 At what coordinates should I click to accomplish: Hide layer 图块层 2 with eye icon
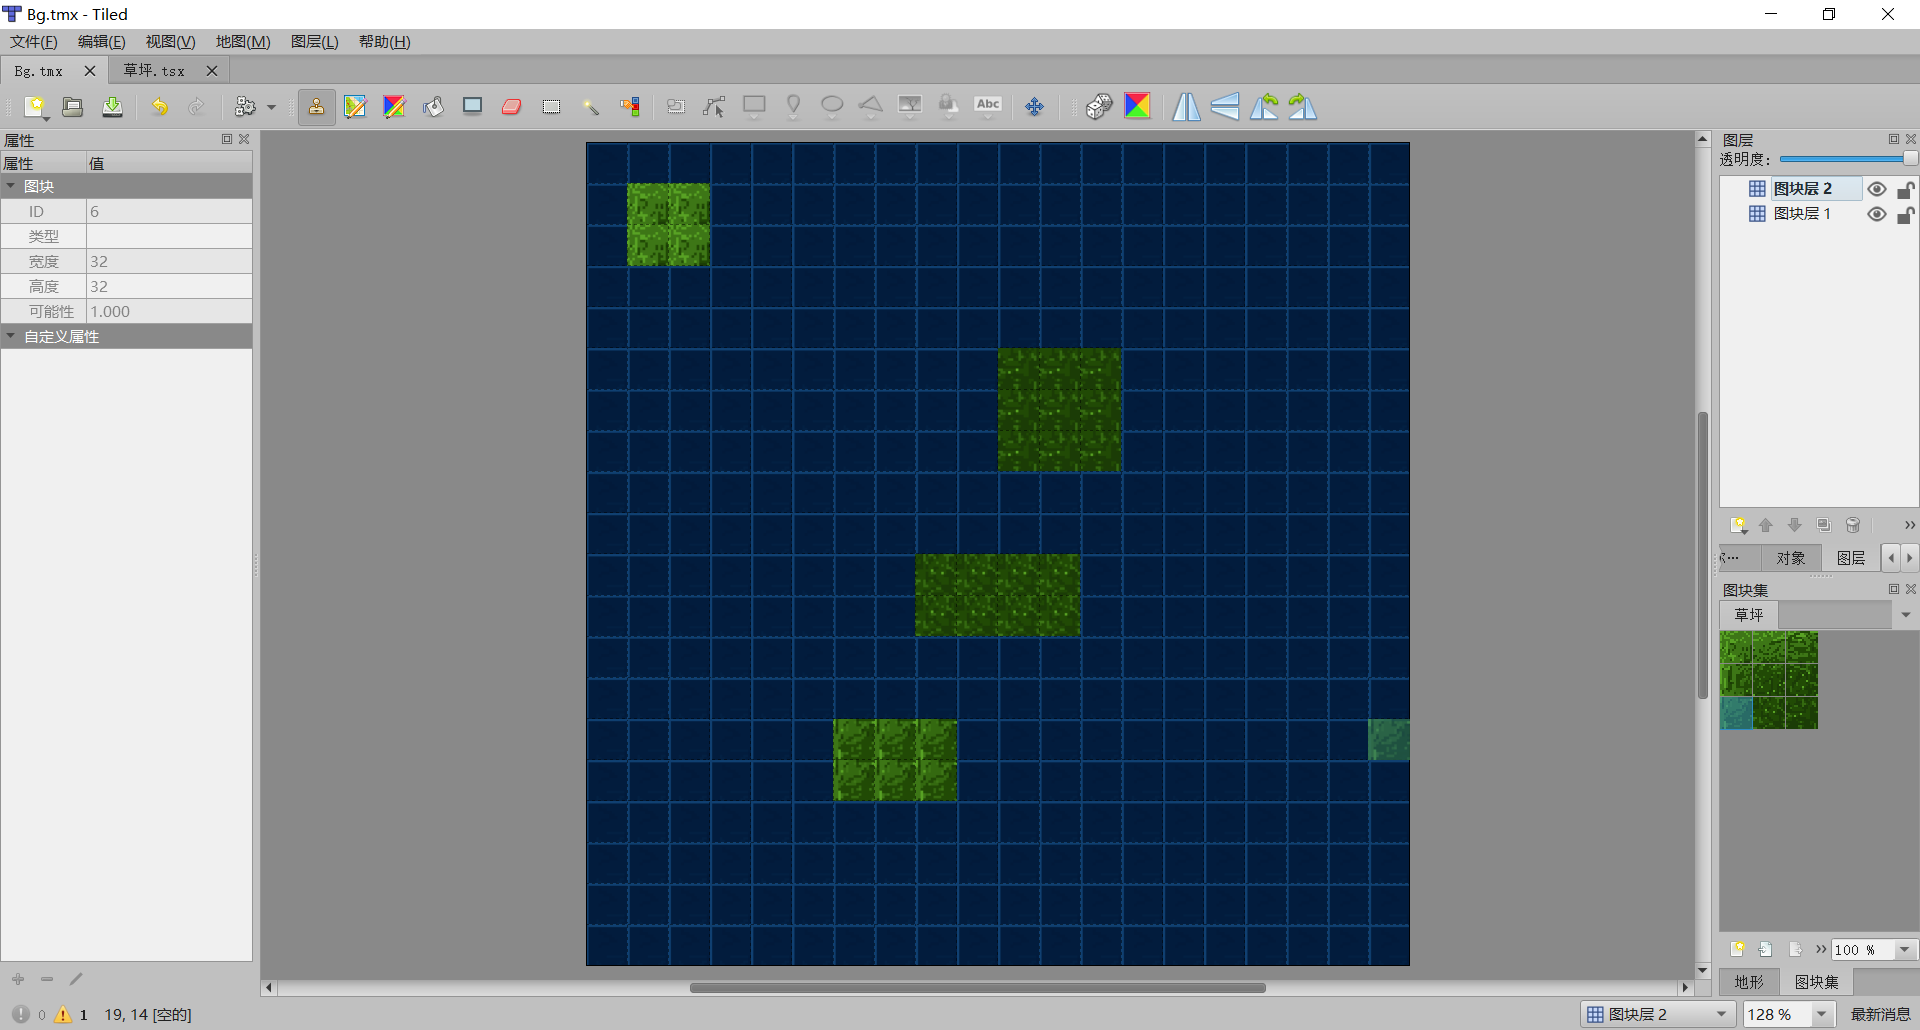1877,189
